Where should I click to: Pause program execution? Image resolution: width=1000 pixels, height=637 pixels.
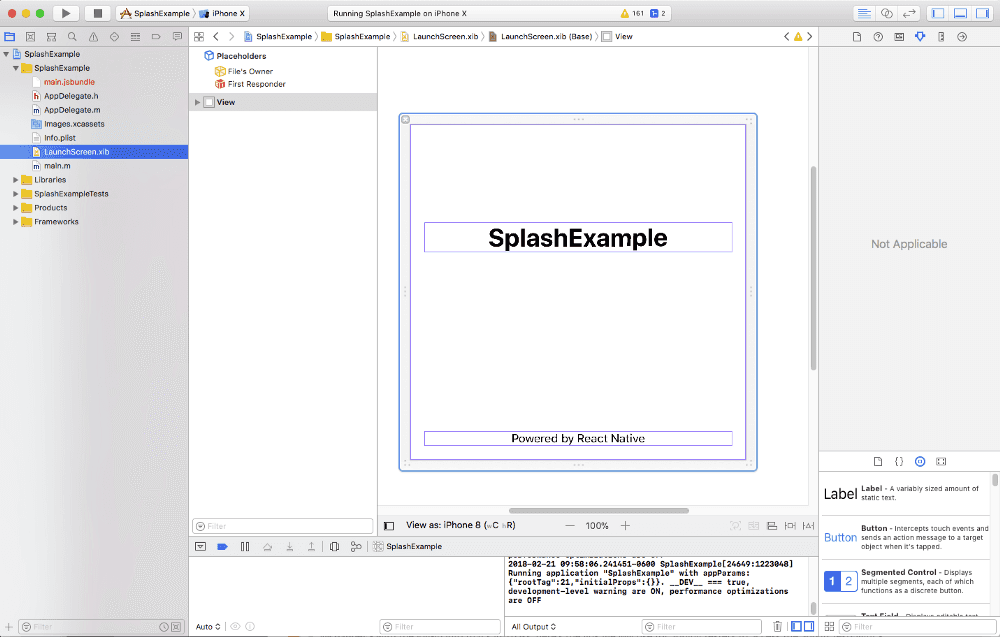pyautogui.click(x=245, y=546)
